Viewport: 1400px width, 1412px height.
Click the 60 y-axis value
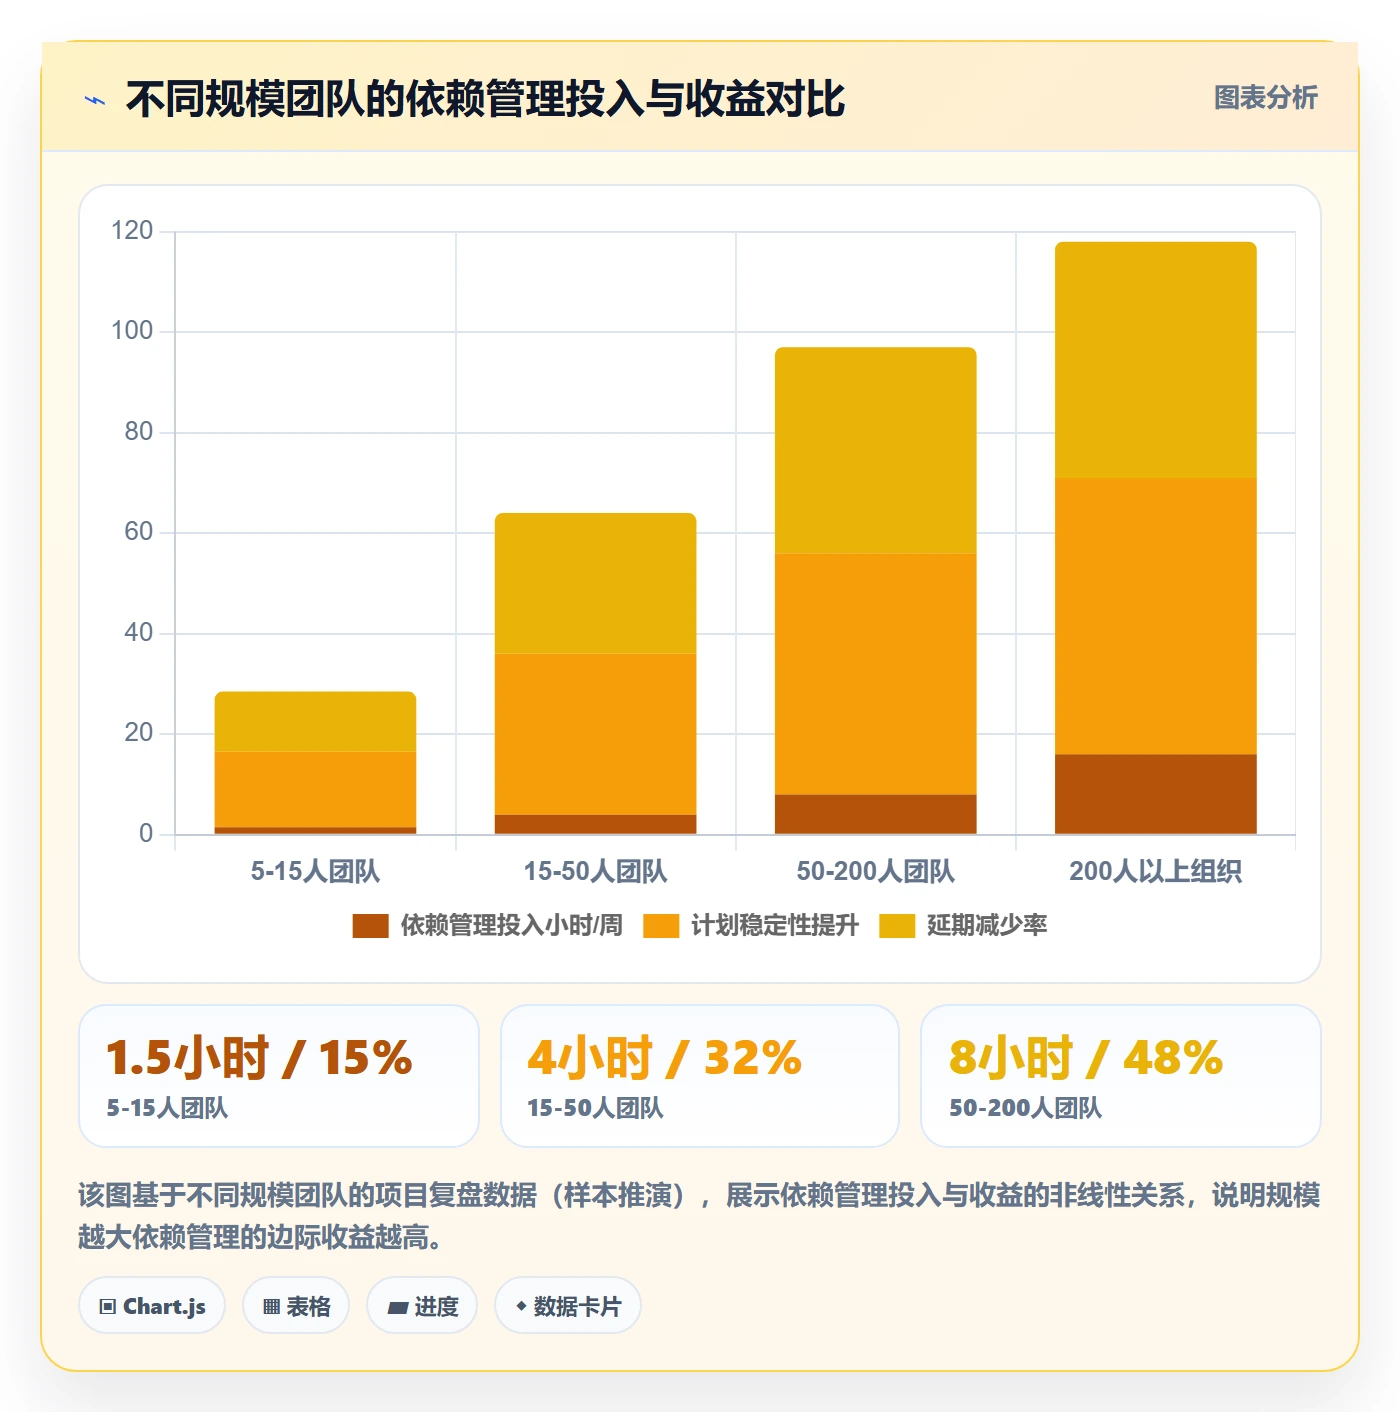138,532
